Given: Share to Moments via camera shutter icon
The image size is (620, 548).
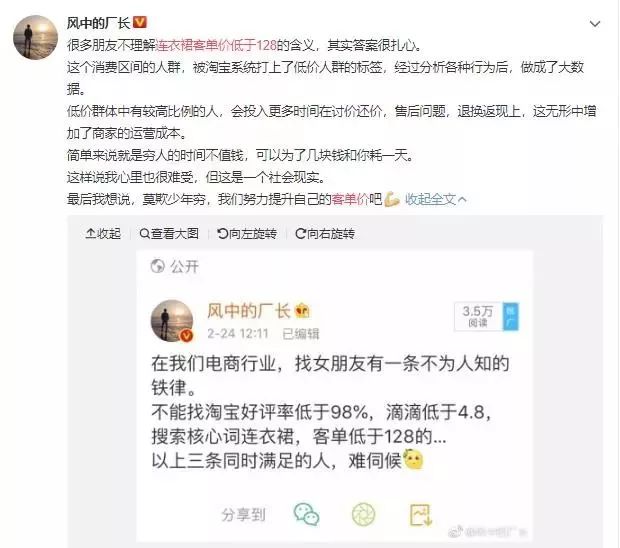Looking at the screenshot, I should [x=363, y=514].
